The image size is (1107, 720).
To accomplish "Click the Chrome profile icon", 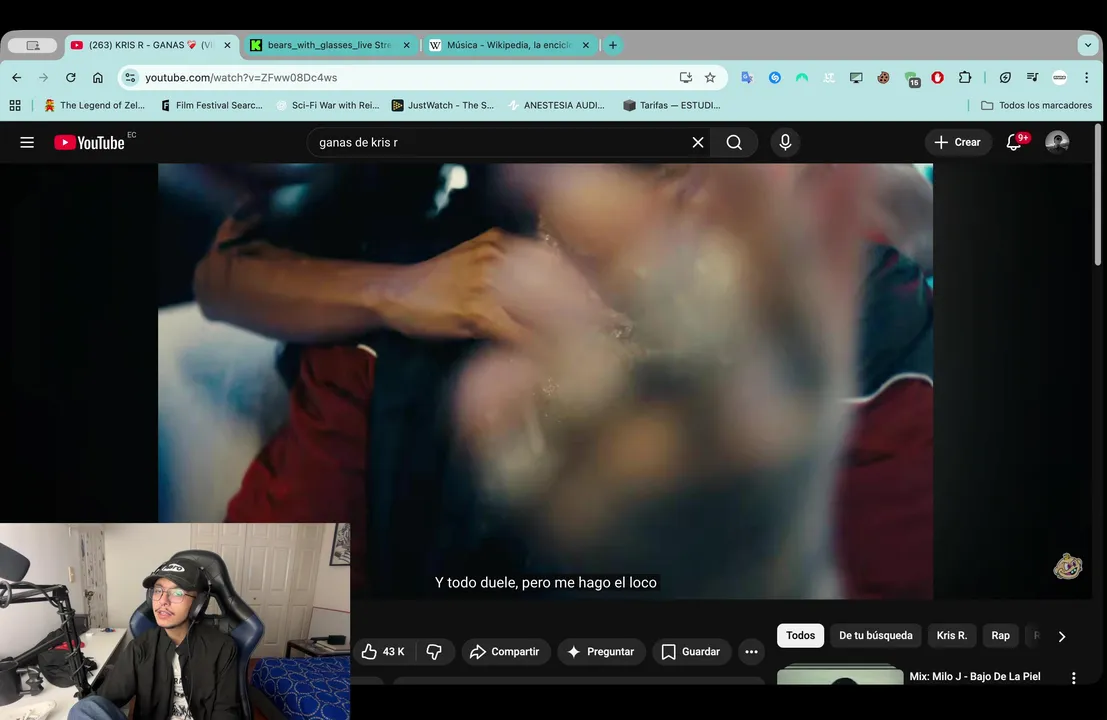I will point(1060,78).
